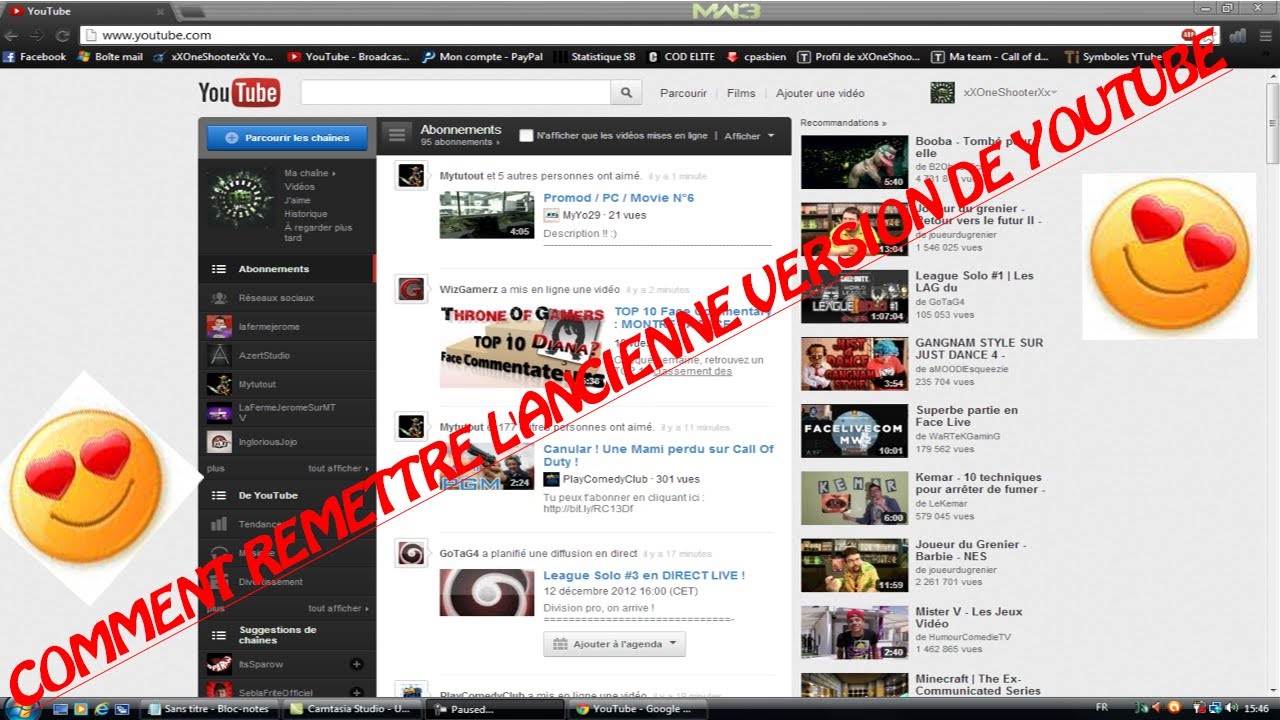The width and height of the screenshot is (1280, 720).
Task: Switch to 'Sans titre - Bloc-notes' in taskbar
Action: (x=208, y=709)
